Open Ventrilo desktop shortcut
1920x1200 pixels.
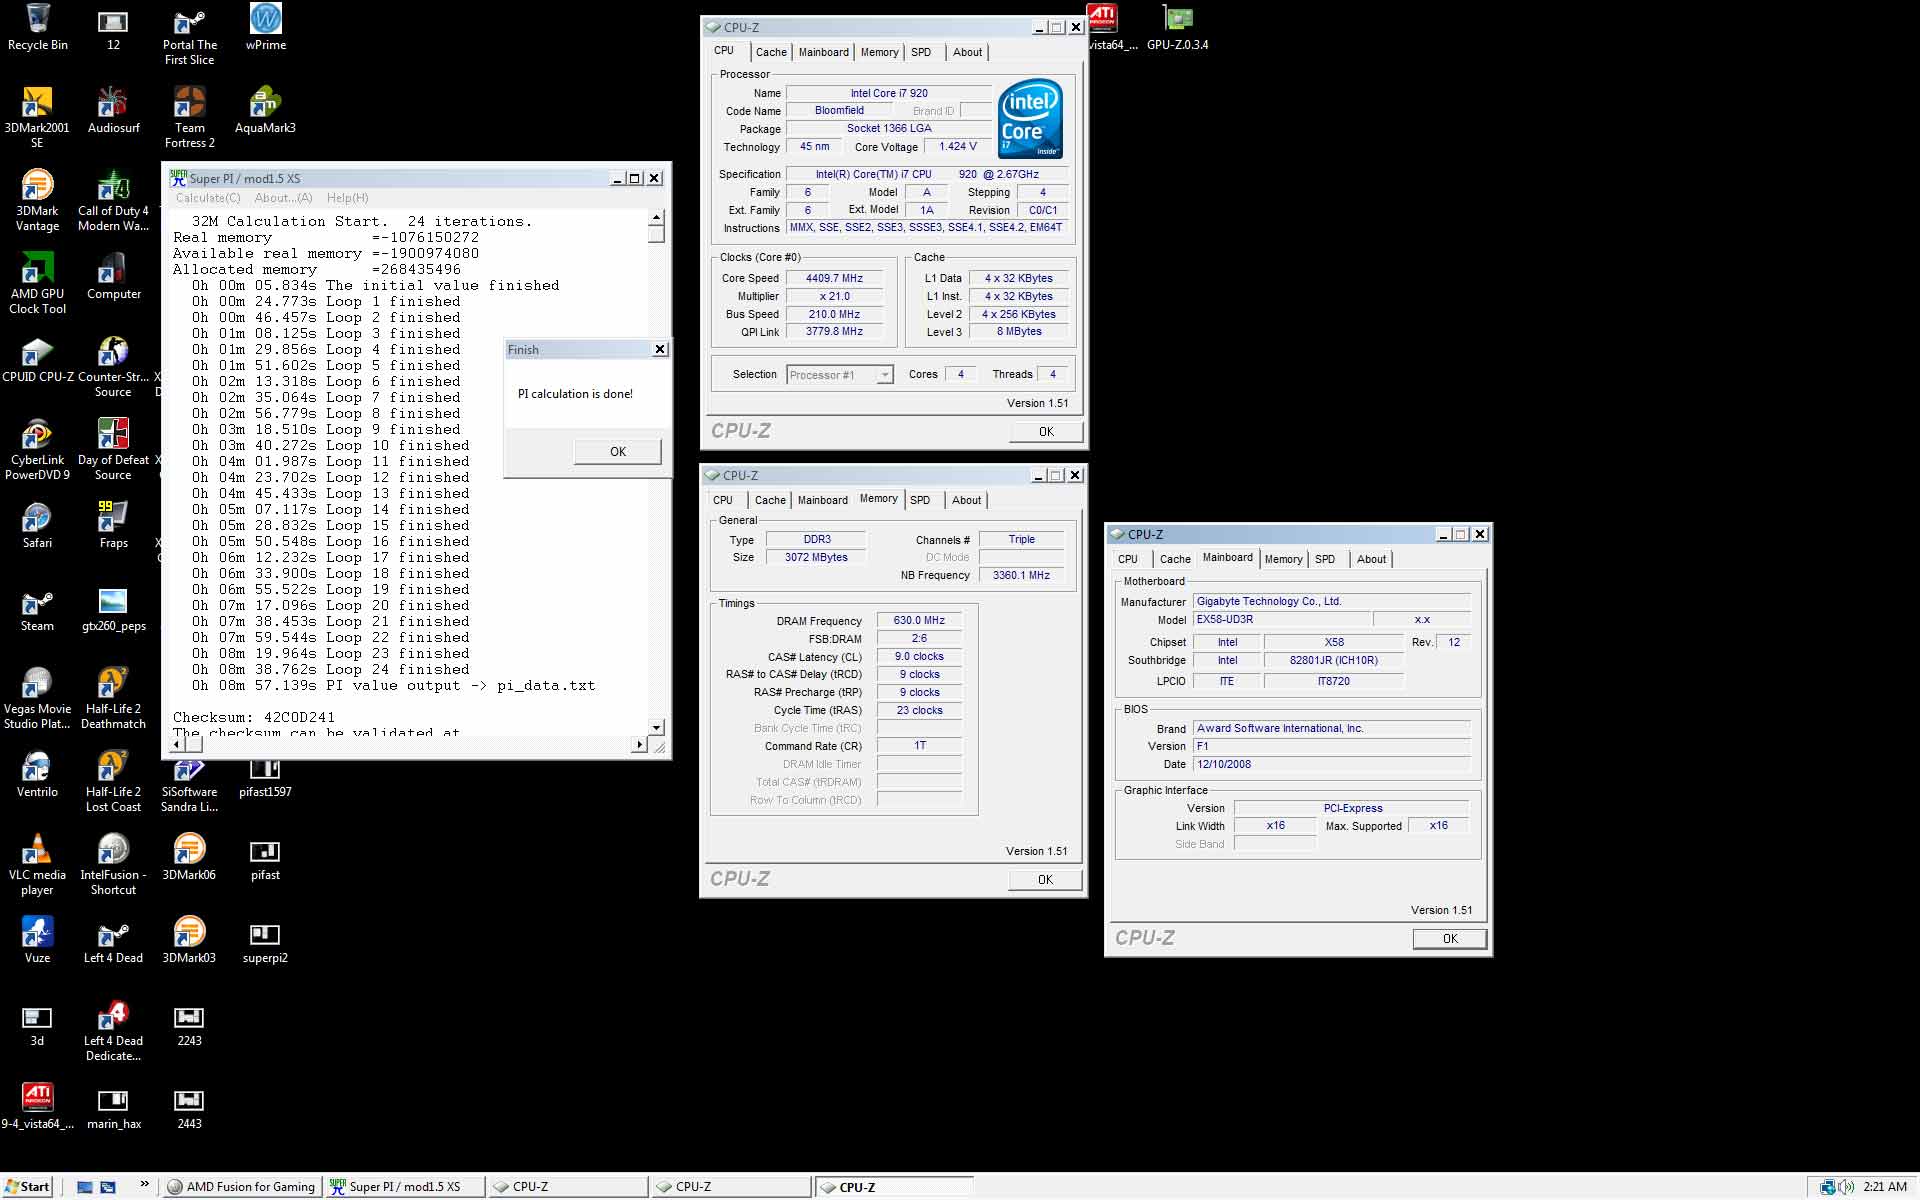pos(37,774)
